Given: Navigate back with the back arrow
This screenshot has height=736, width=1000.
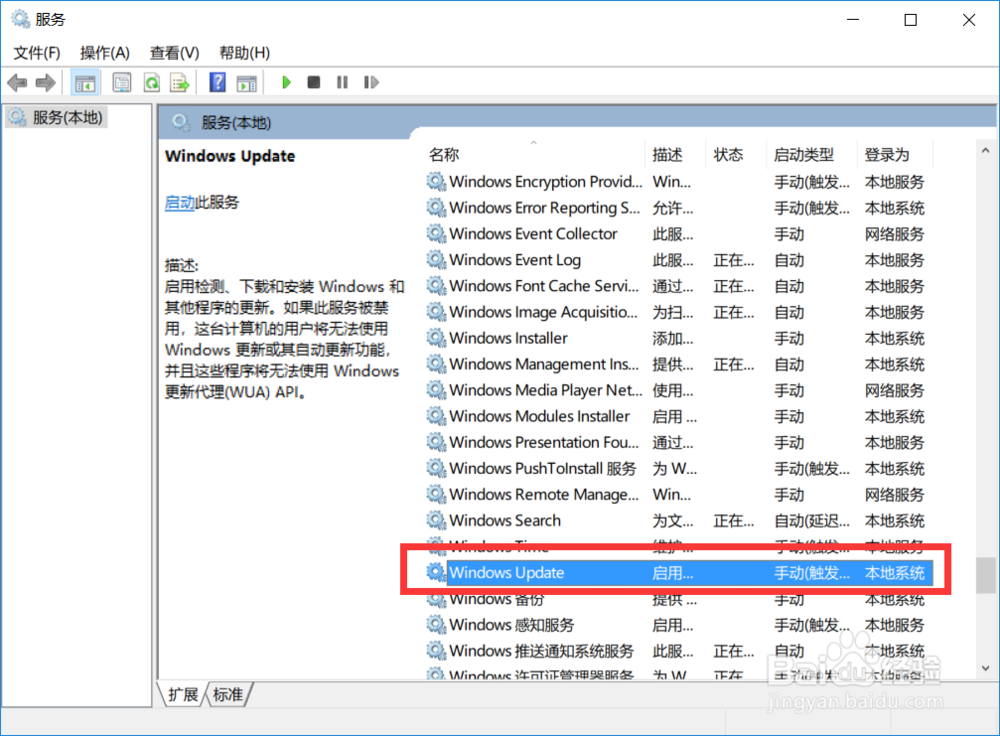Looking at the screenshot, I should click(17, 82).
